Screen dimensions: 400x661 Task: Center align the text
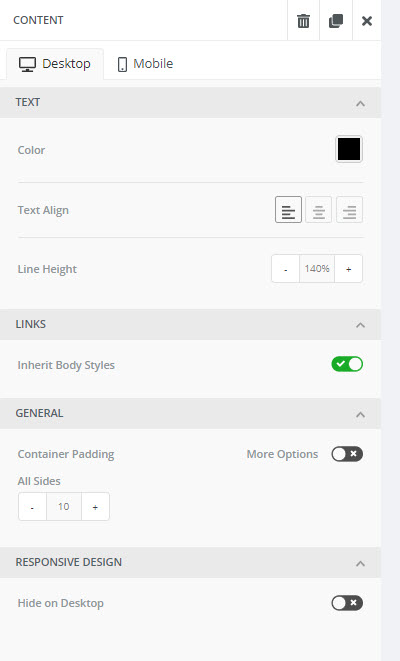pyautogui.click(x=319, y=210)
